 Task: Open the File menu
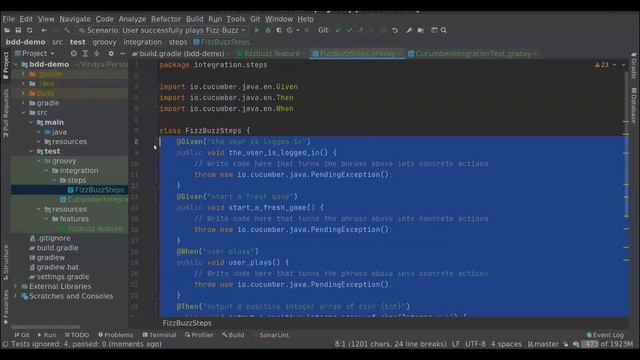9,19
